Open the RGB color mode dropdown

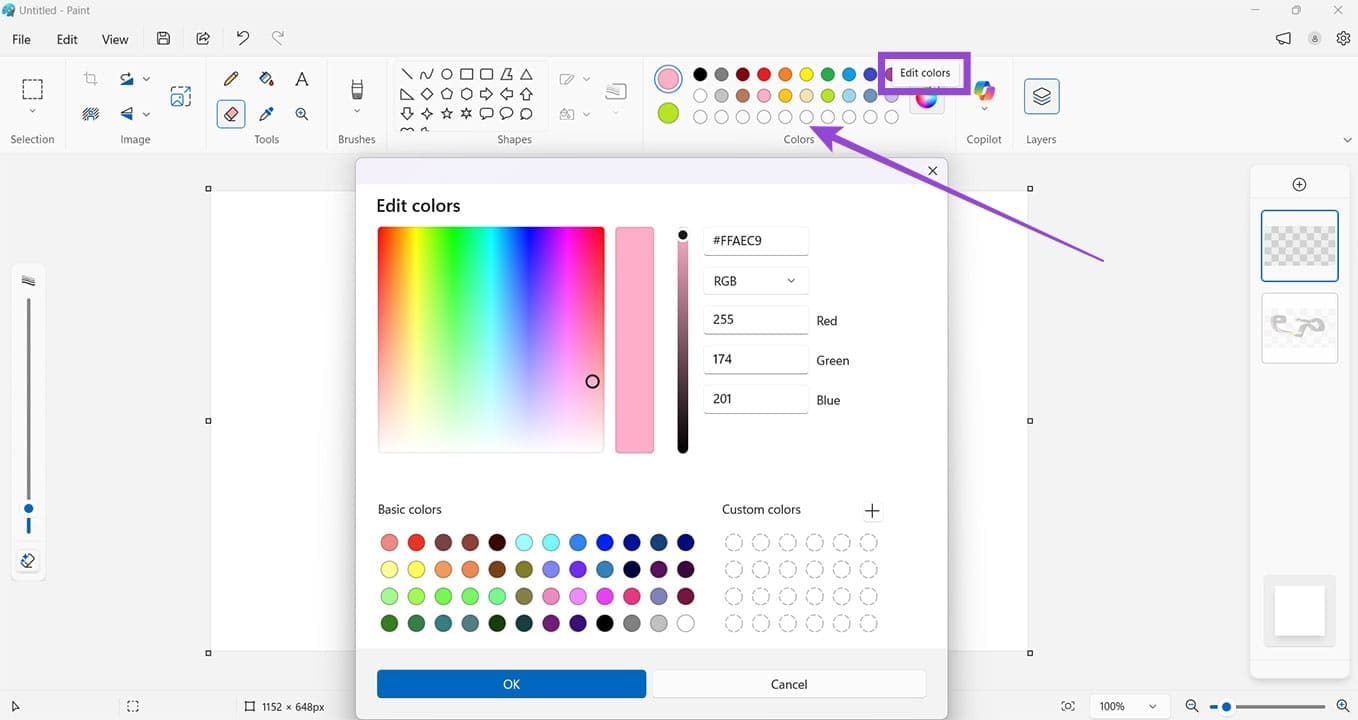(x=755, y=280)
